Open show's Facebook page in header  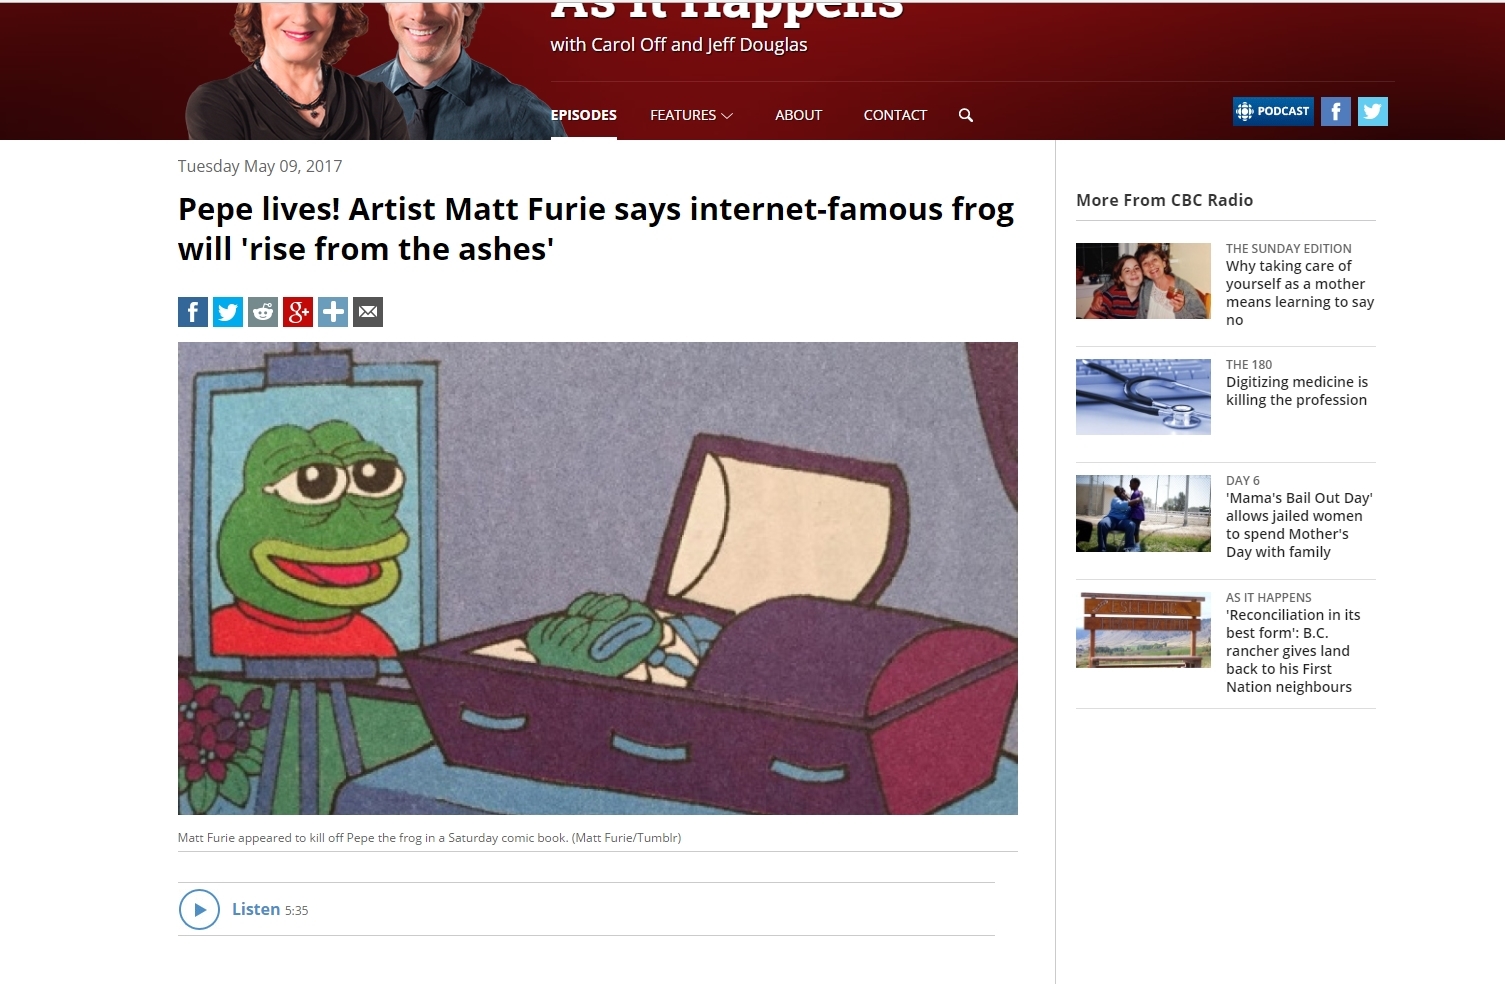tap(1336, 111)
